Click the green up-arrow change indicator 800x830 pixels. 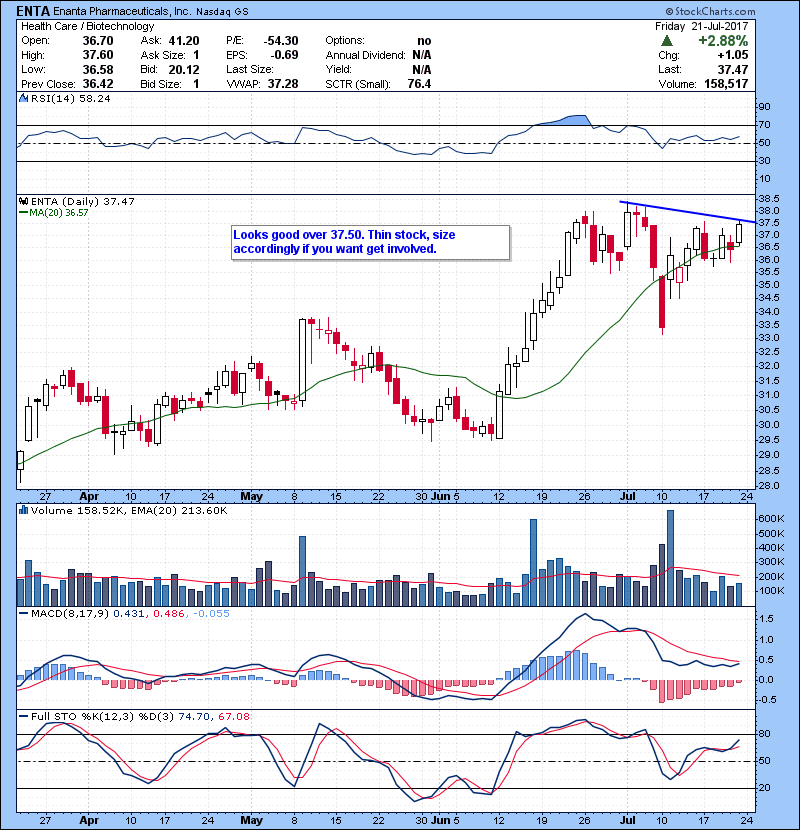coord(667,41)
